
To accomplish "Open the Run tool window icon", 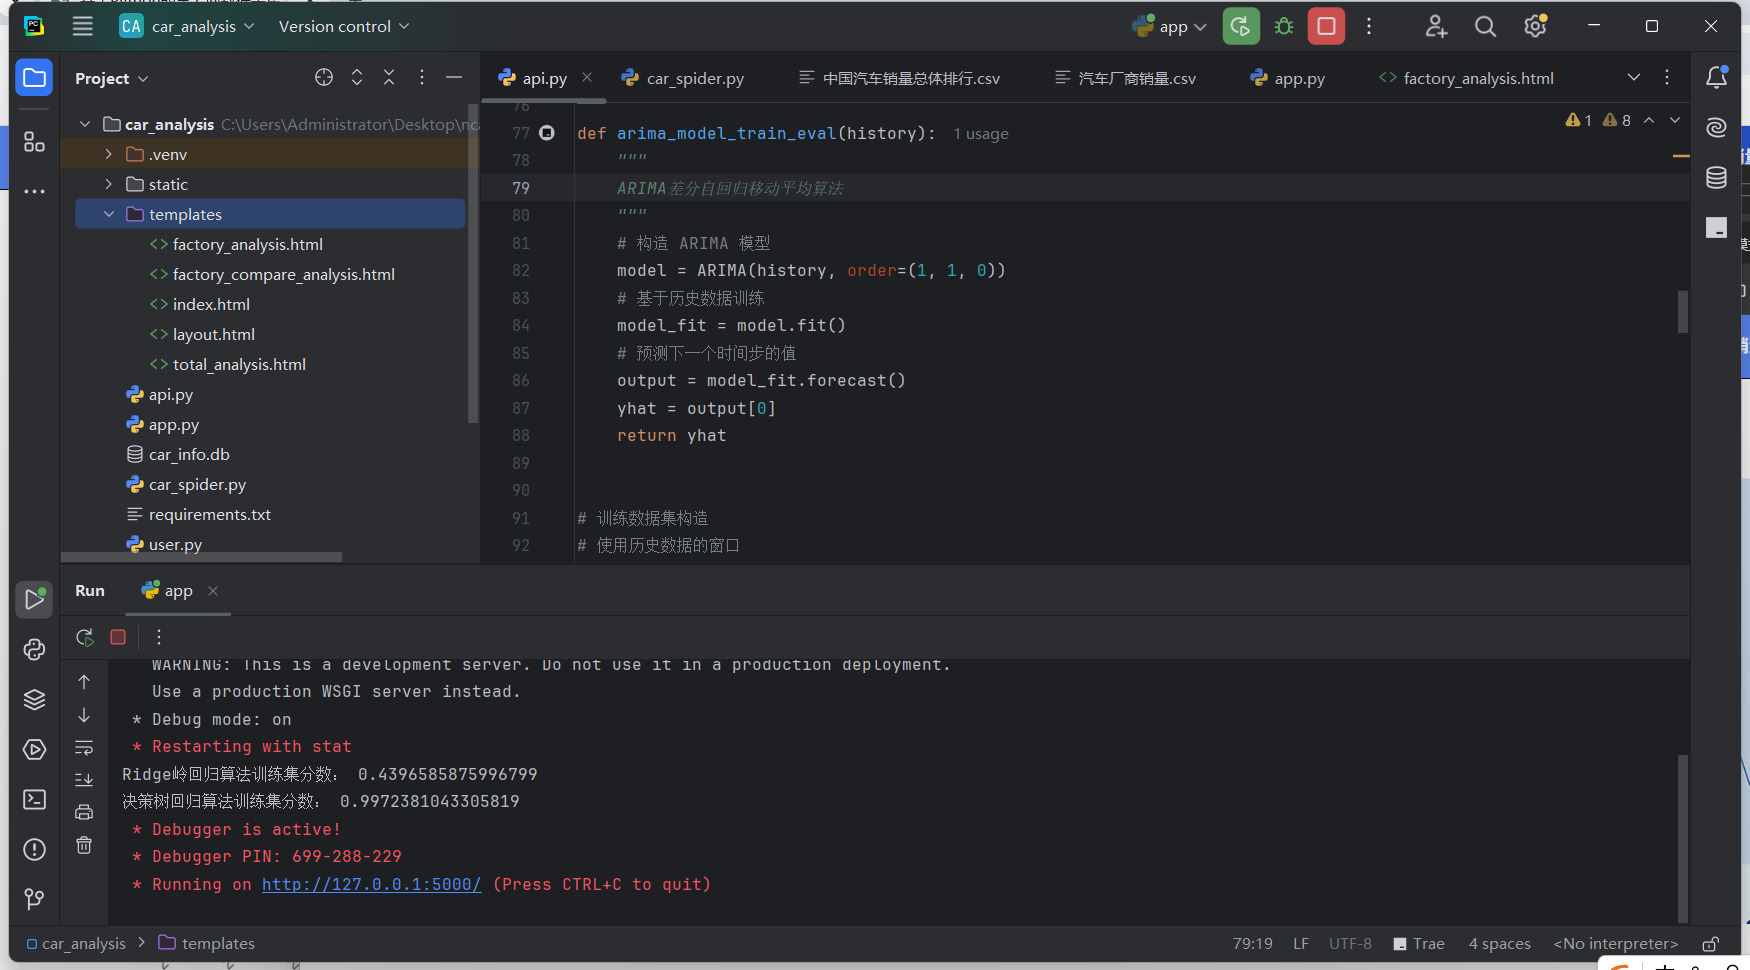I will (x=34, y=599).
